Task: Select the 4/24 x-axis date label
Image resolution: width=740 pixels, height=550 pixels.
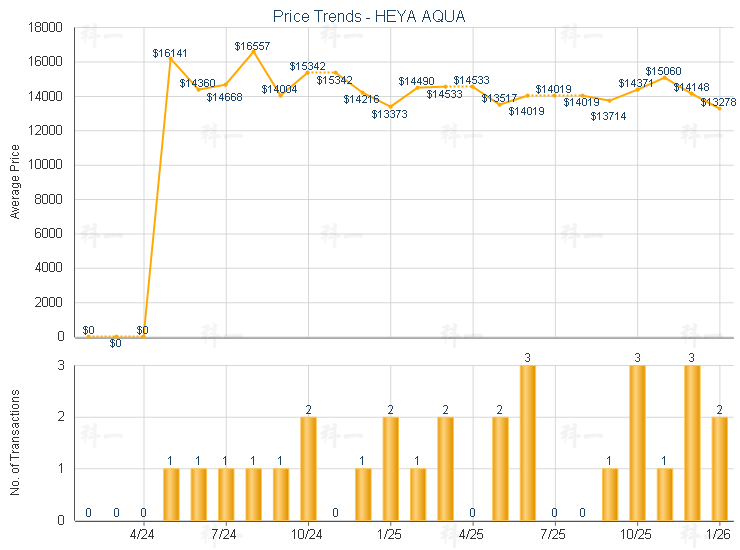Action: [143, 536]
